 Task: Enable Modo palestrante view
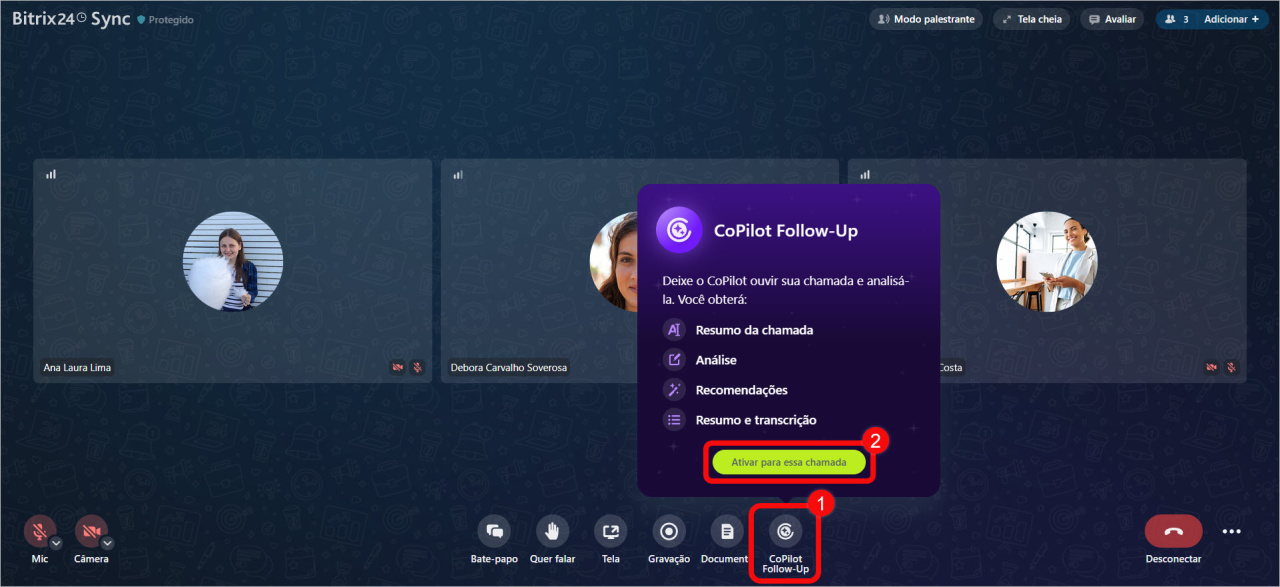coord(926,19)
